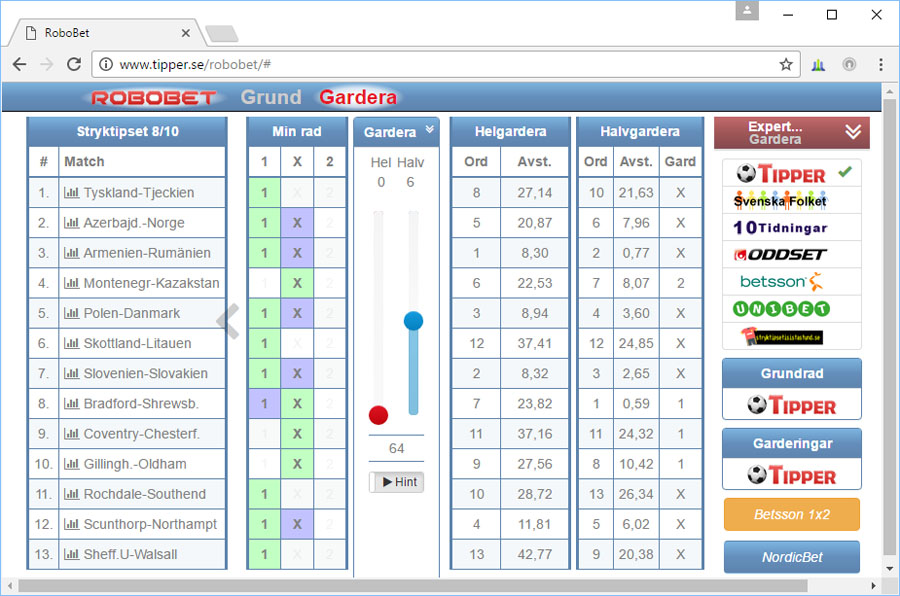Select the Unibet expert source

[792, 309]
